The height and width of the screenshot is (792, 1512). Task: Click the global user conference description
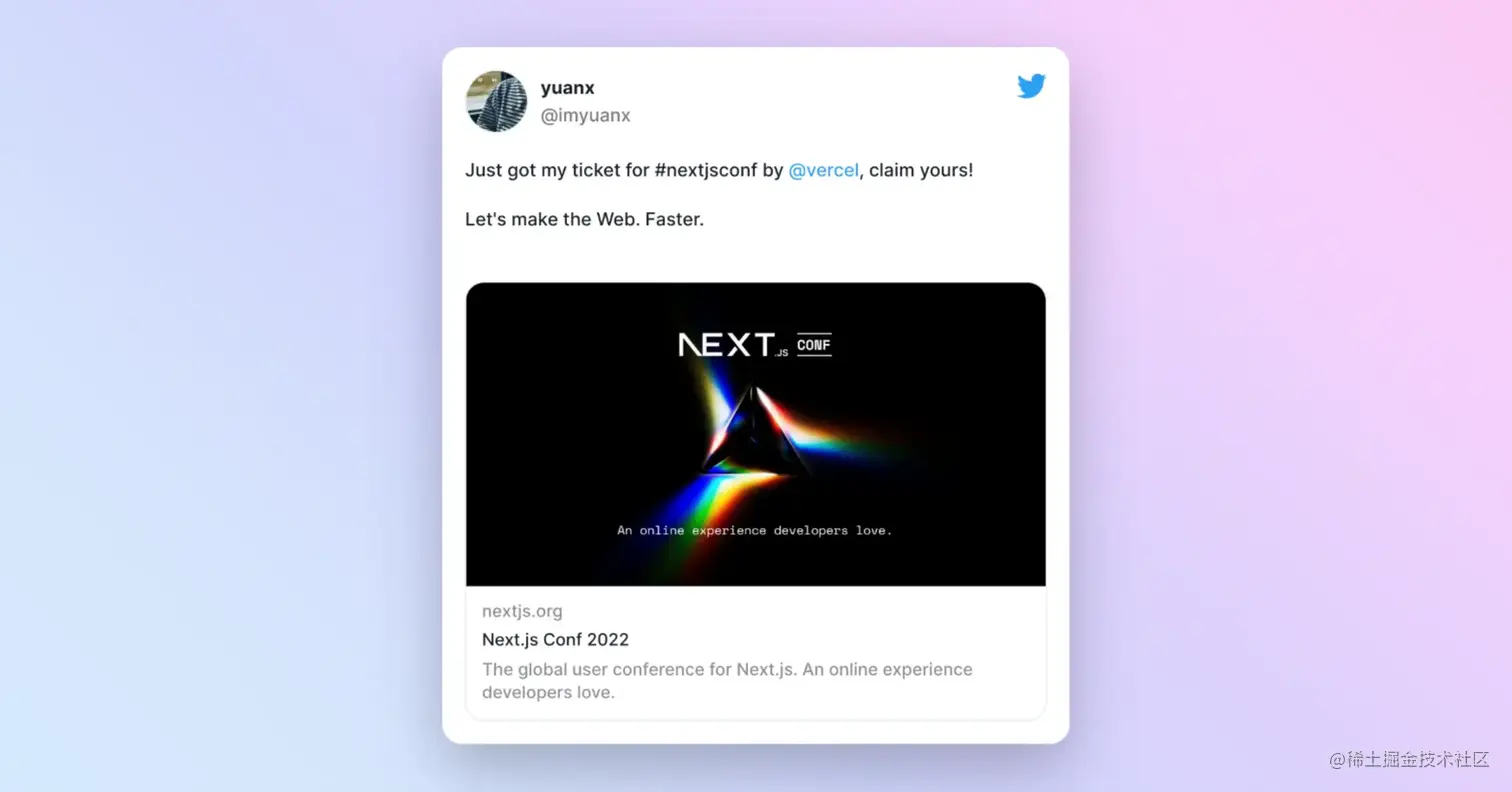[727, 680]
